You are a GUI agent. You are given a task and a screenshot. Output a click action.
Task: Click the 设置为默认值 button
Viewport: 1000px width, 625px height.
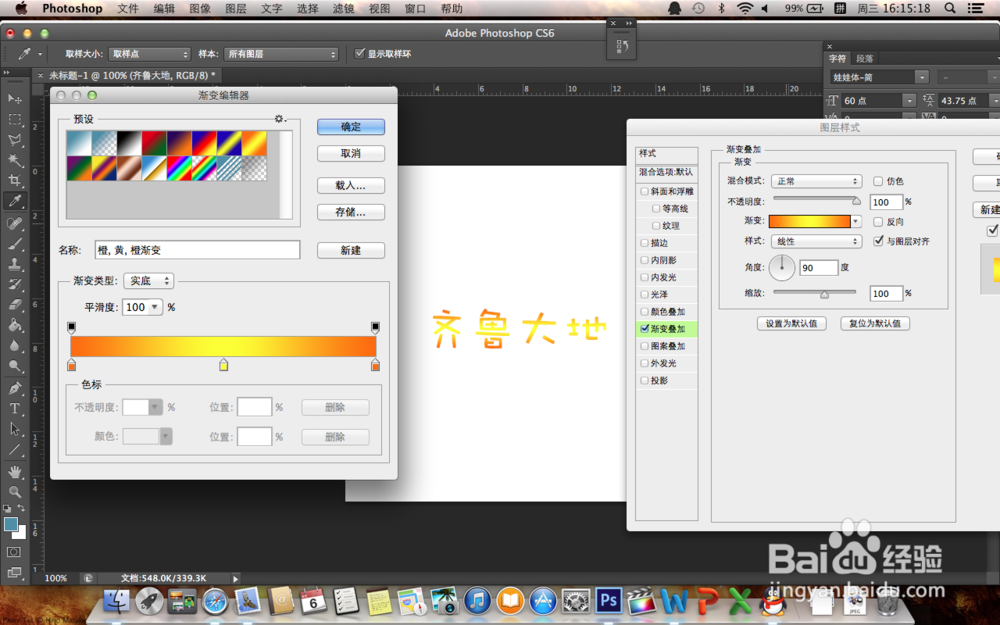click(791, 323)
